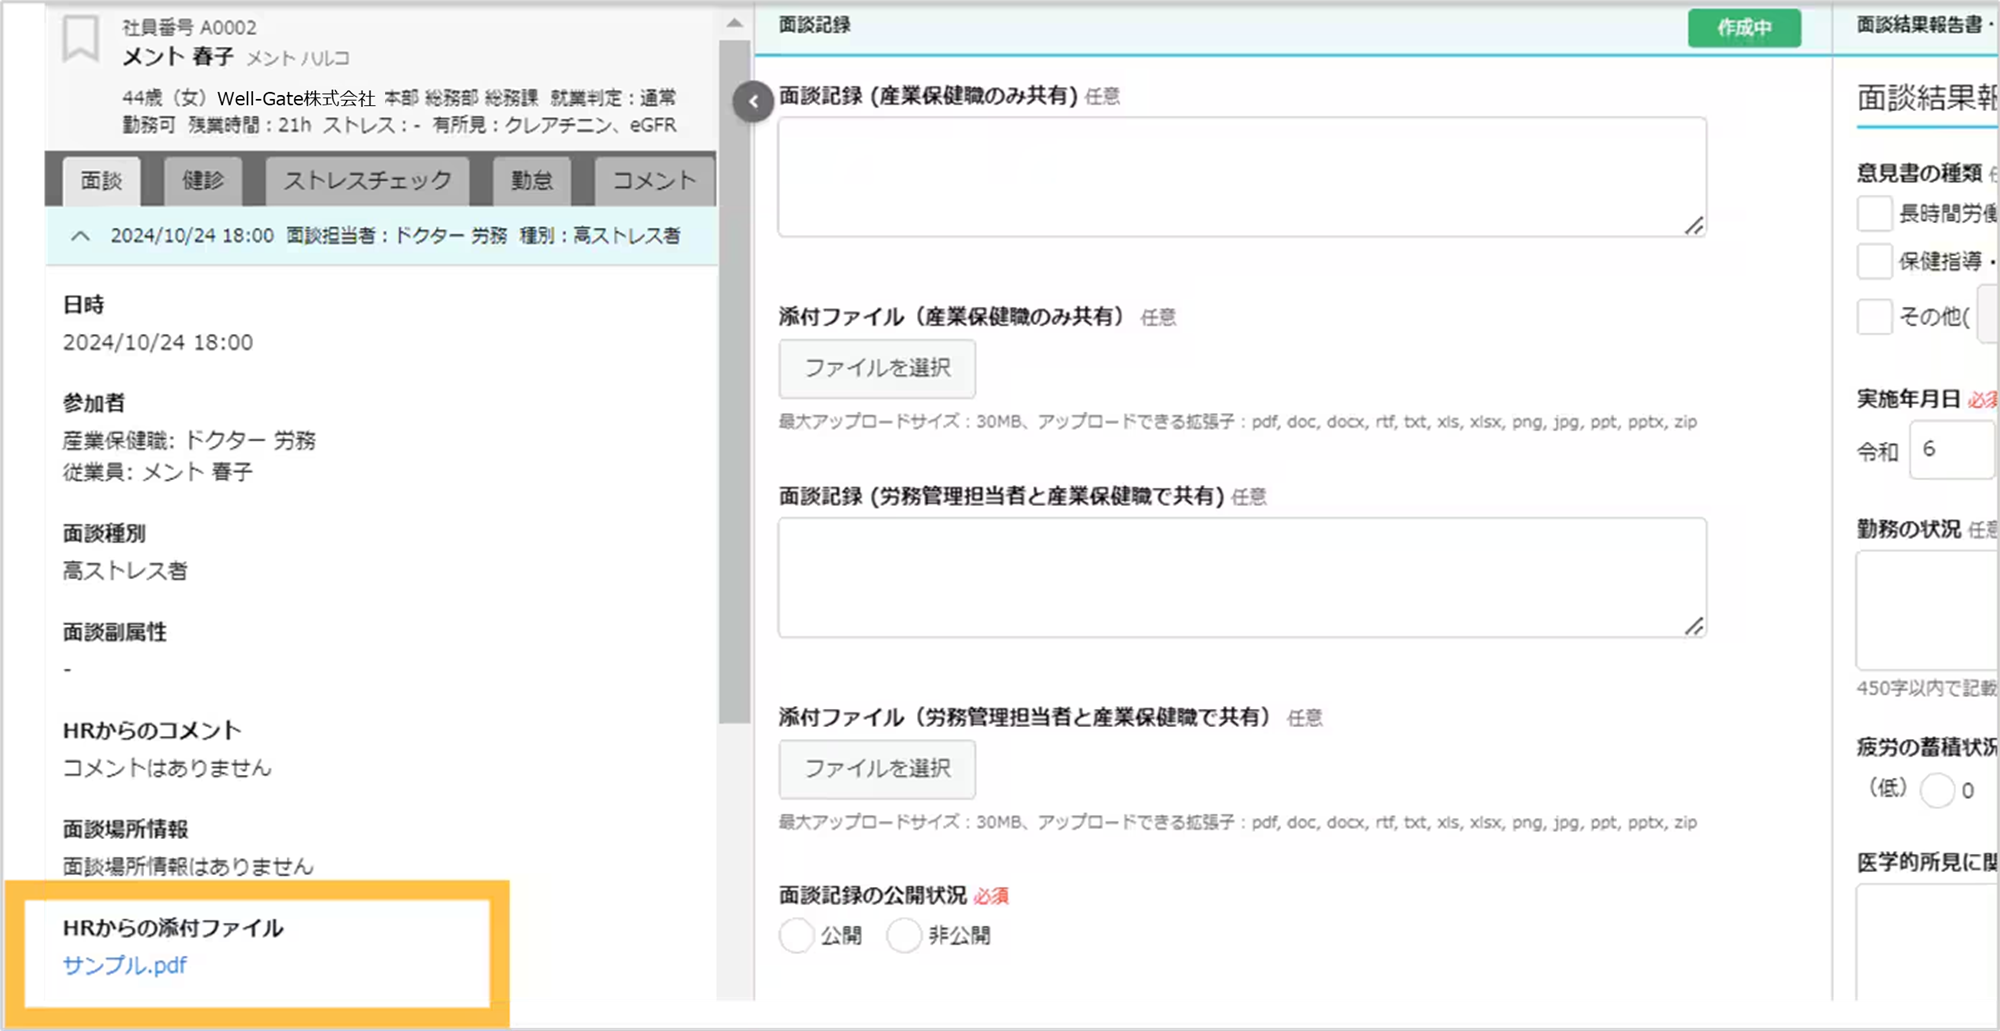Click the green 作成中 status button

(1744, 28)
